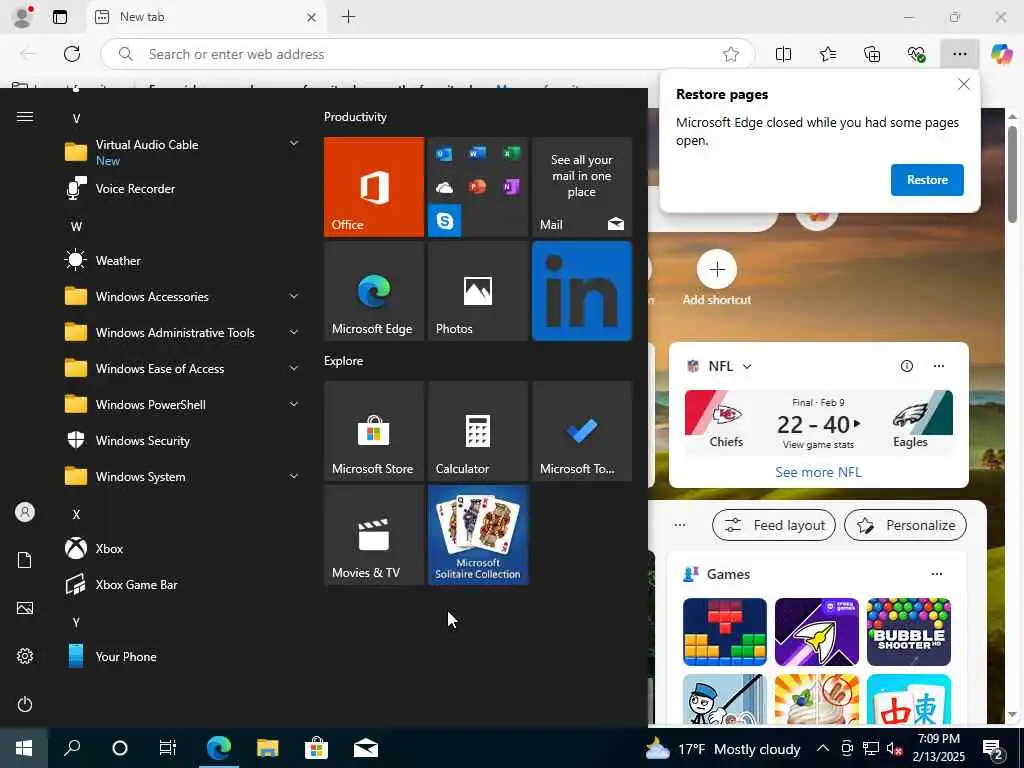
Task: Open Pictures from Start sidebar
Action: click(25, 608)
